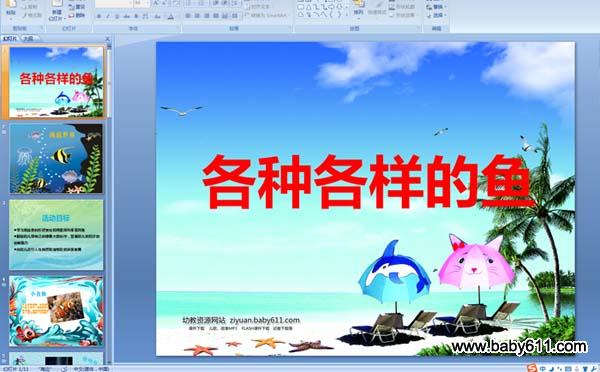Insert a New Slide (新建幻灯片)
The image size is (600, 372).
[x=57, y=11]
